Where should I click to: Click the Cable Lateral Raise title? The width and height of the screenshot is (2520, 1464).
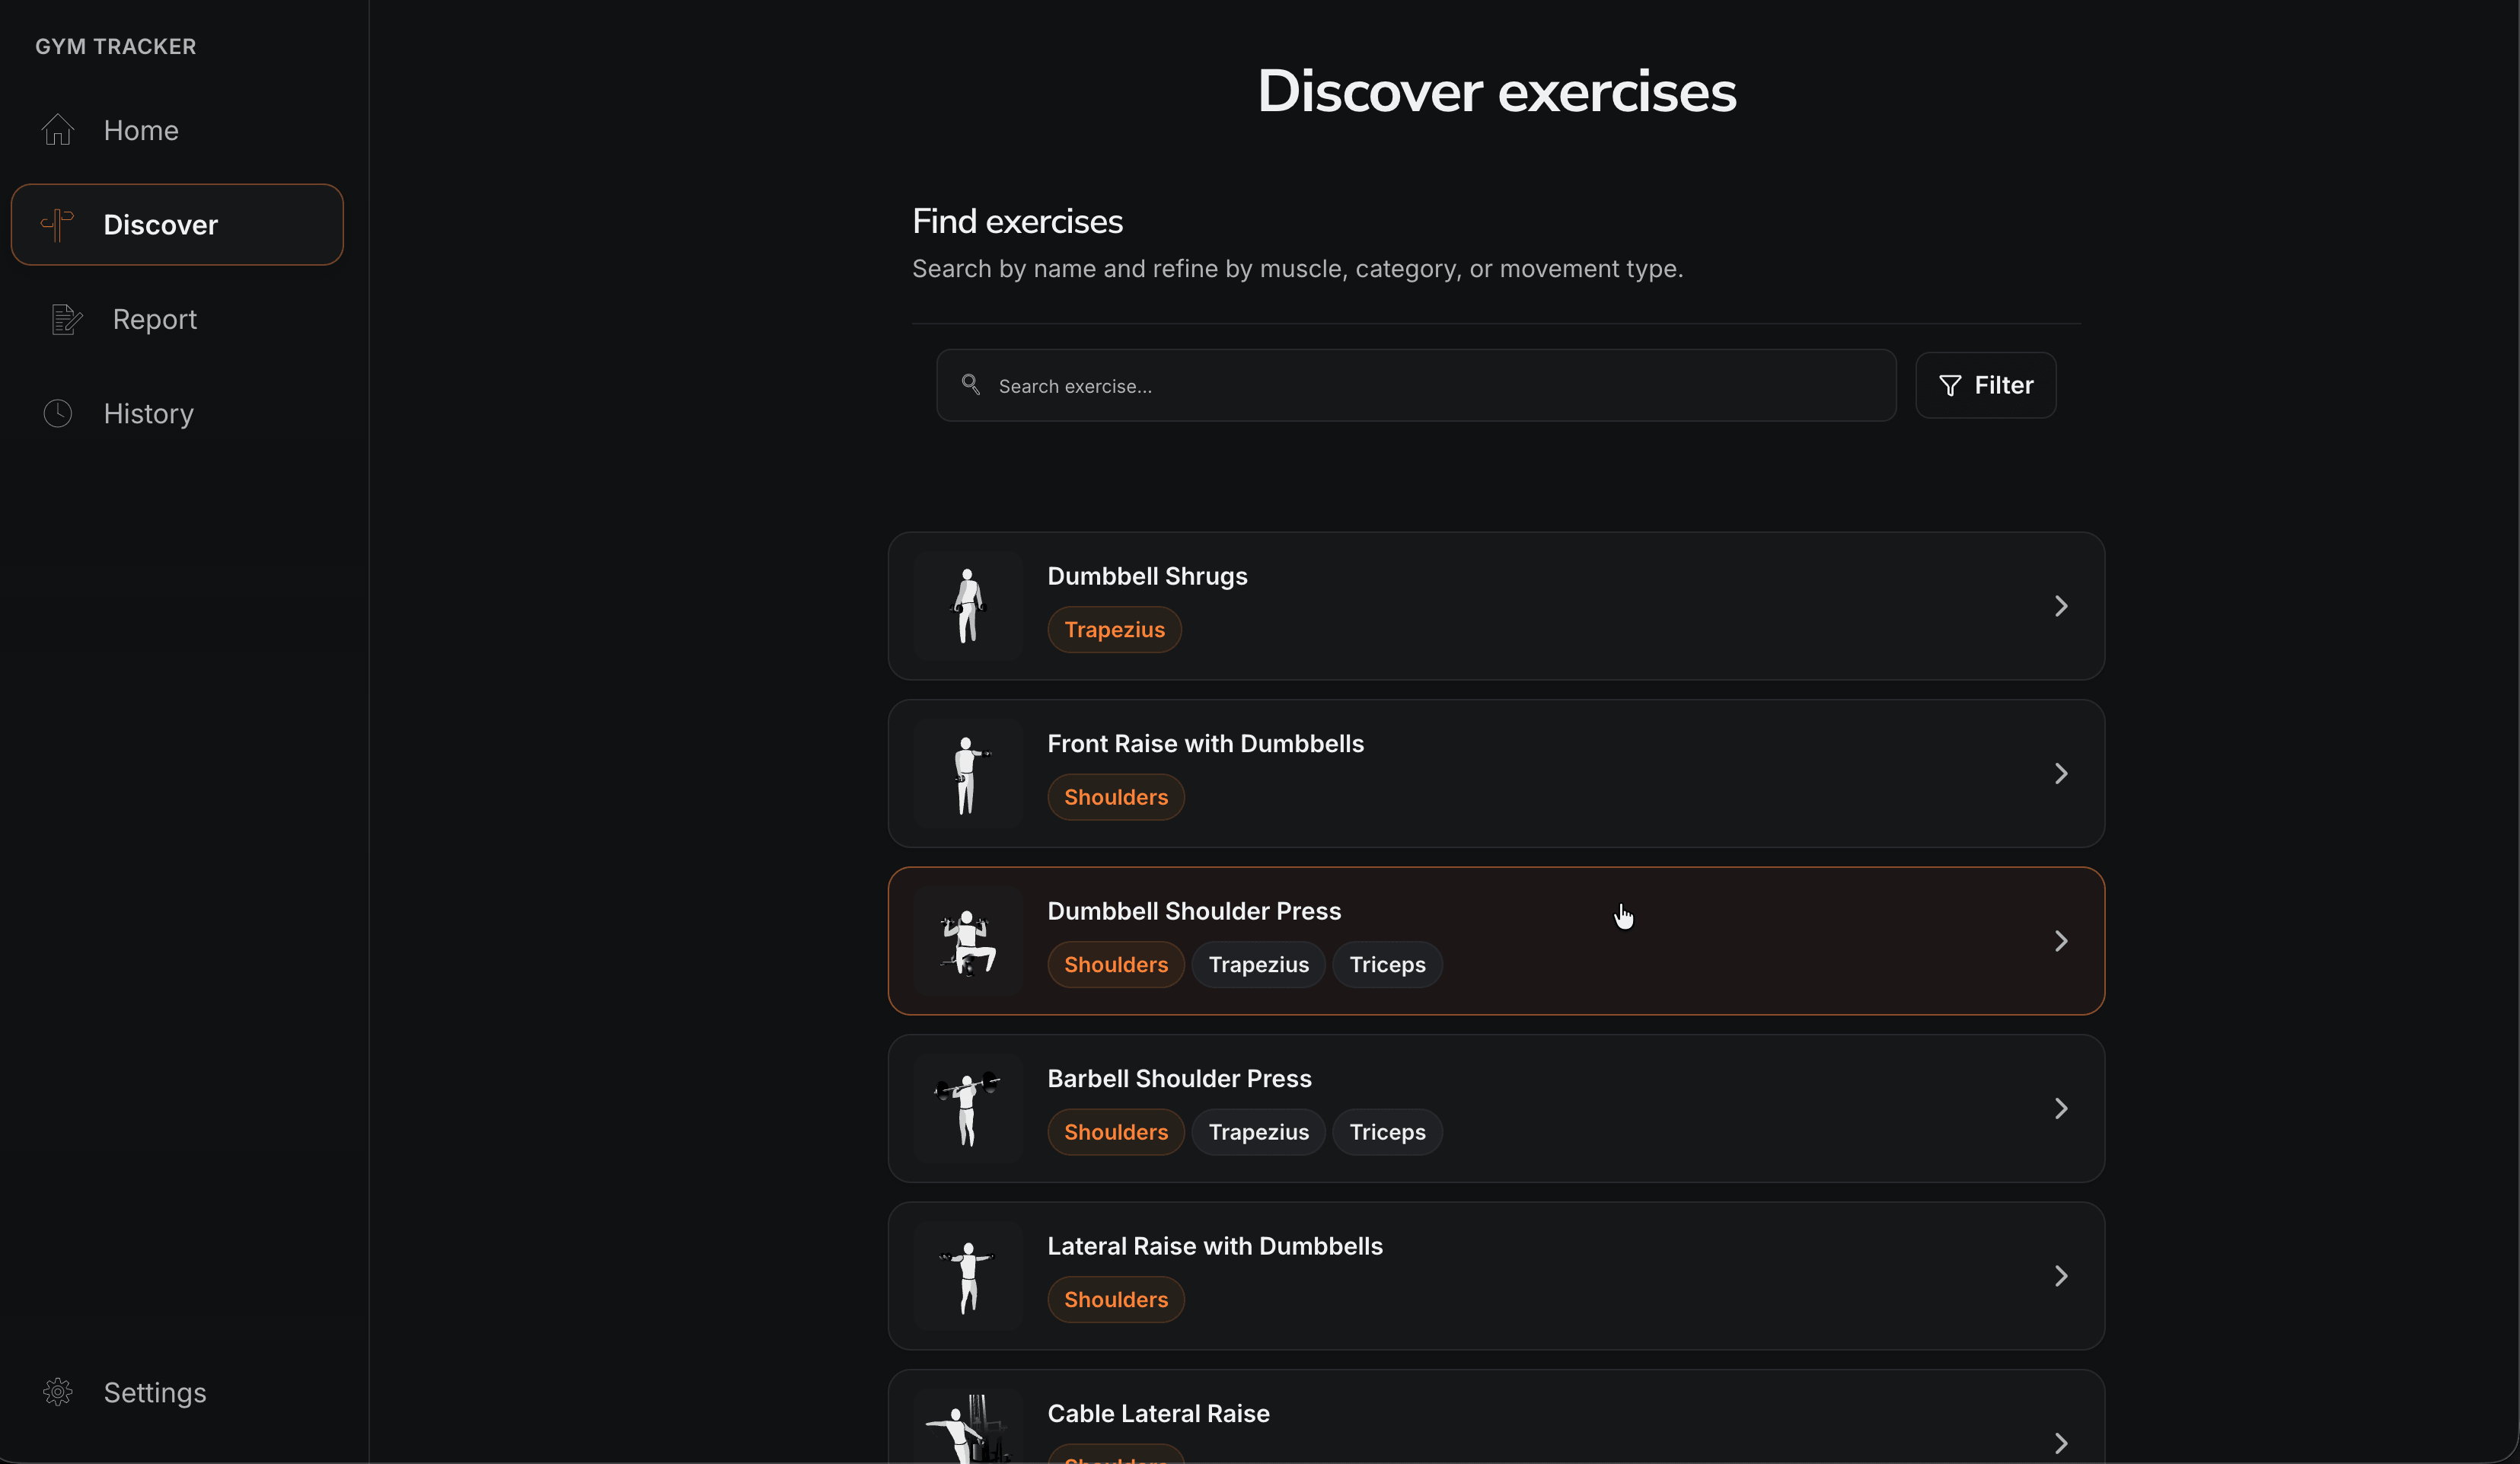point(1158,1413)
